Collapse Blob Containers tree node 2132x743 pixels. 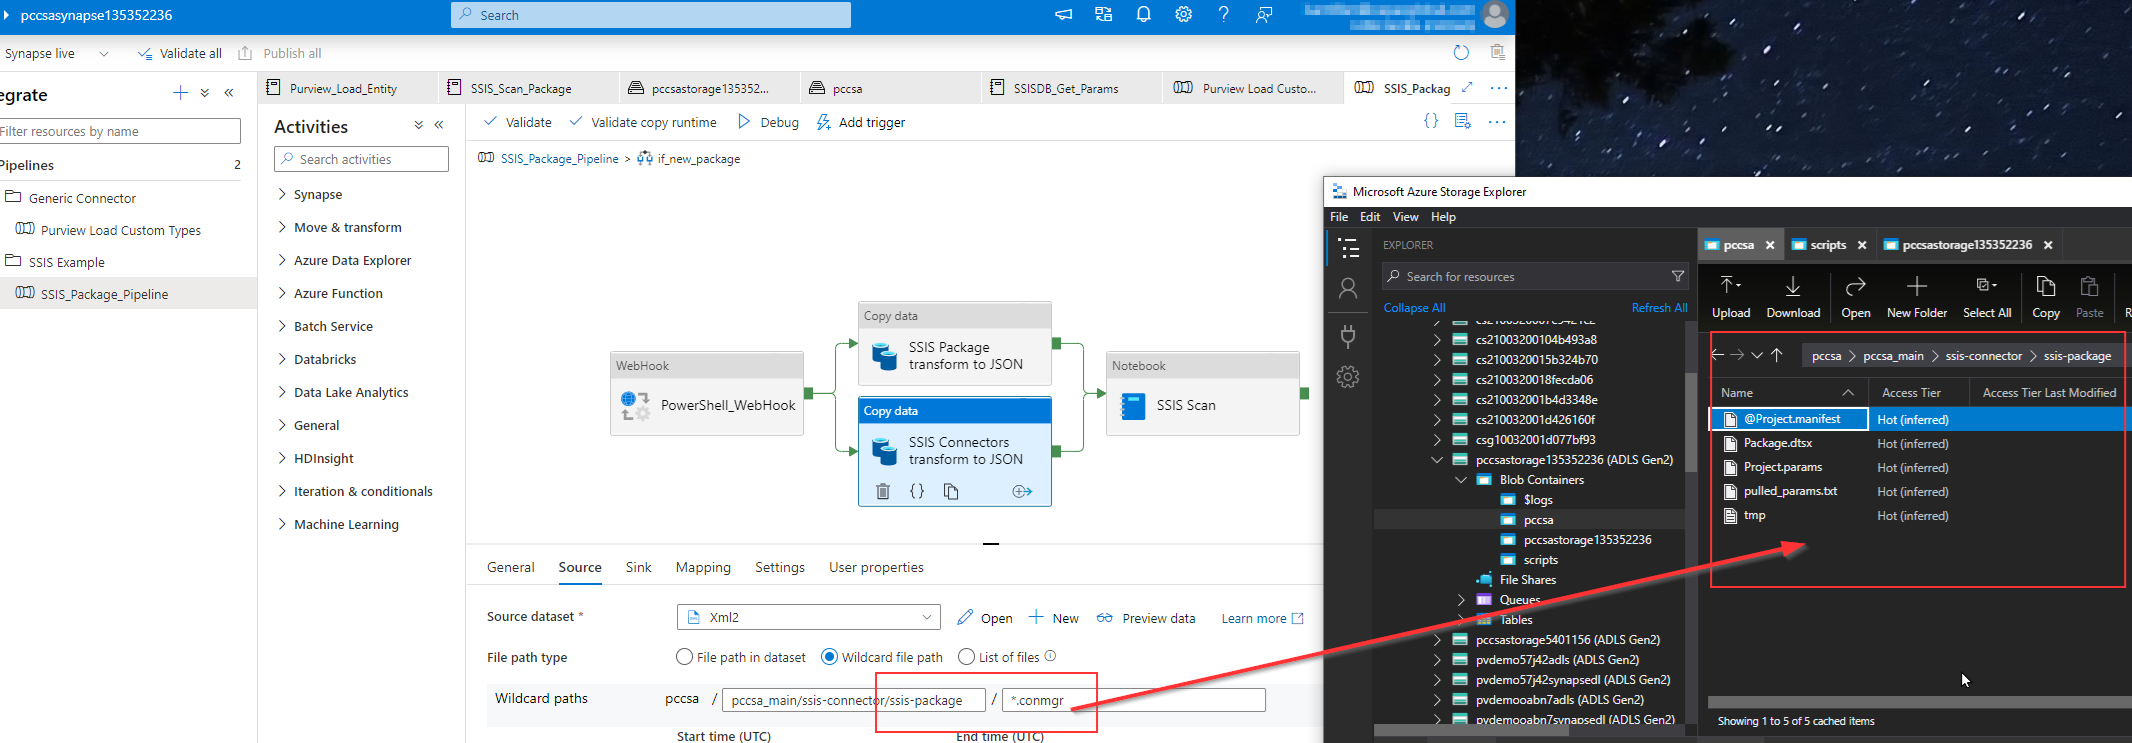[x=1461, y=480]
